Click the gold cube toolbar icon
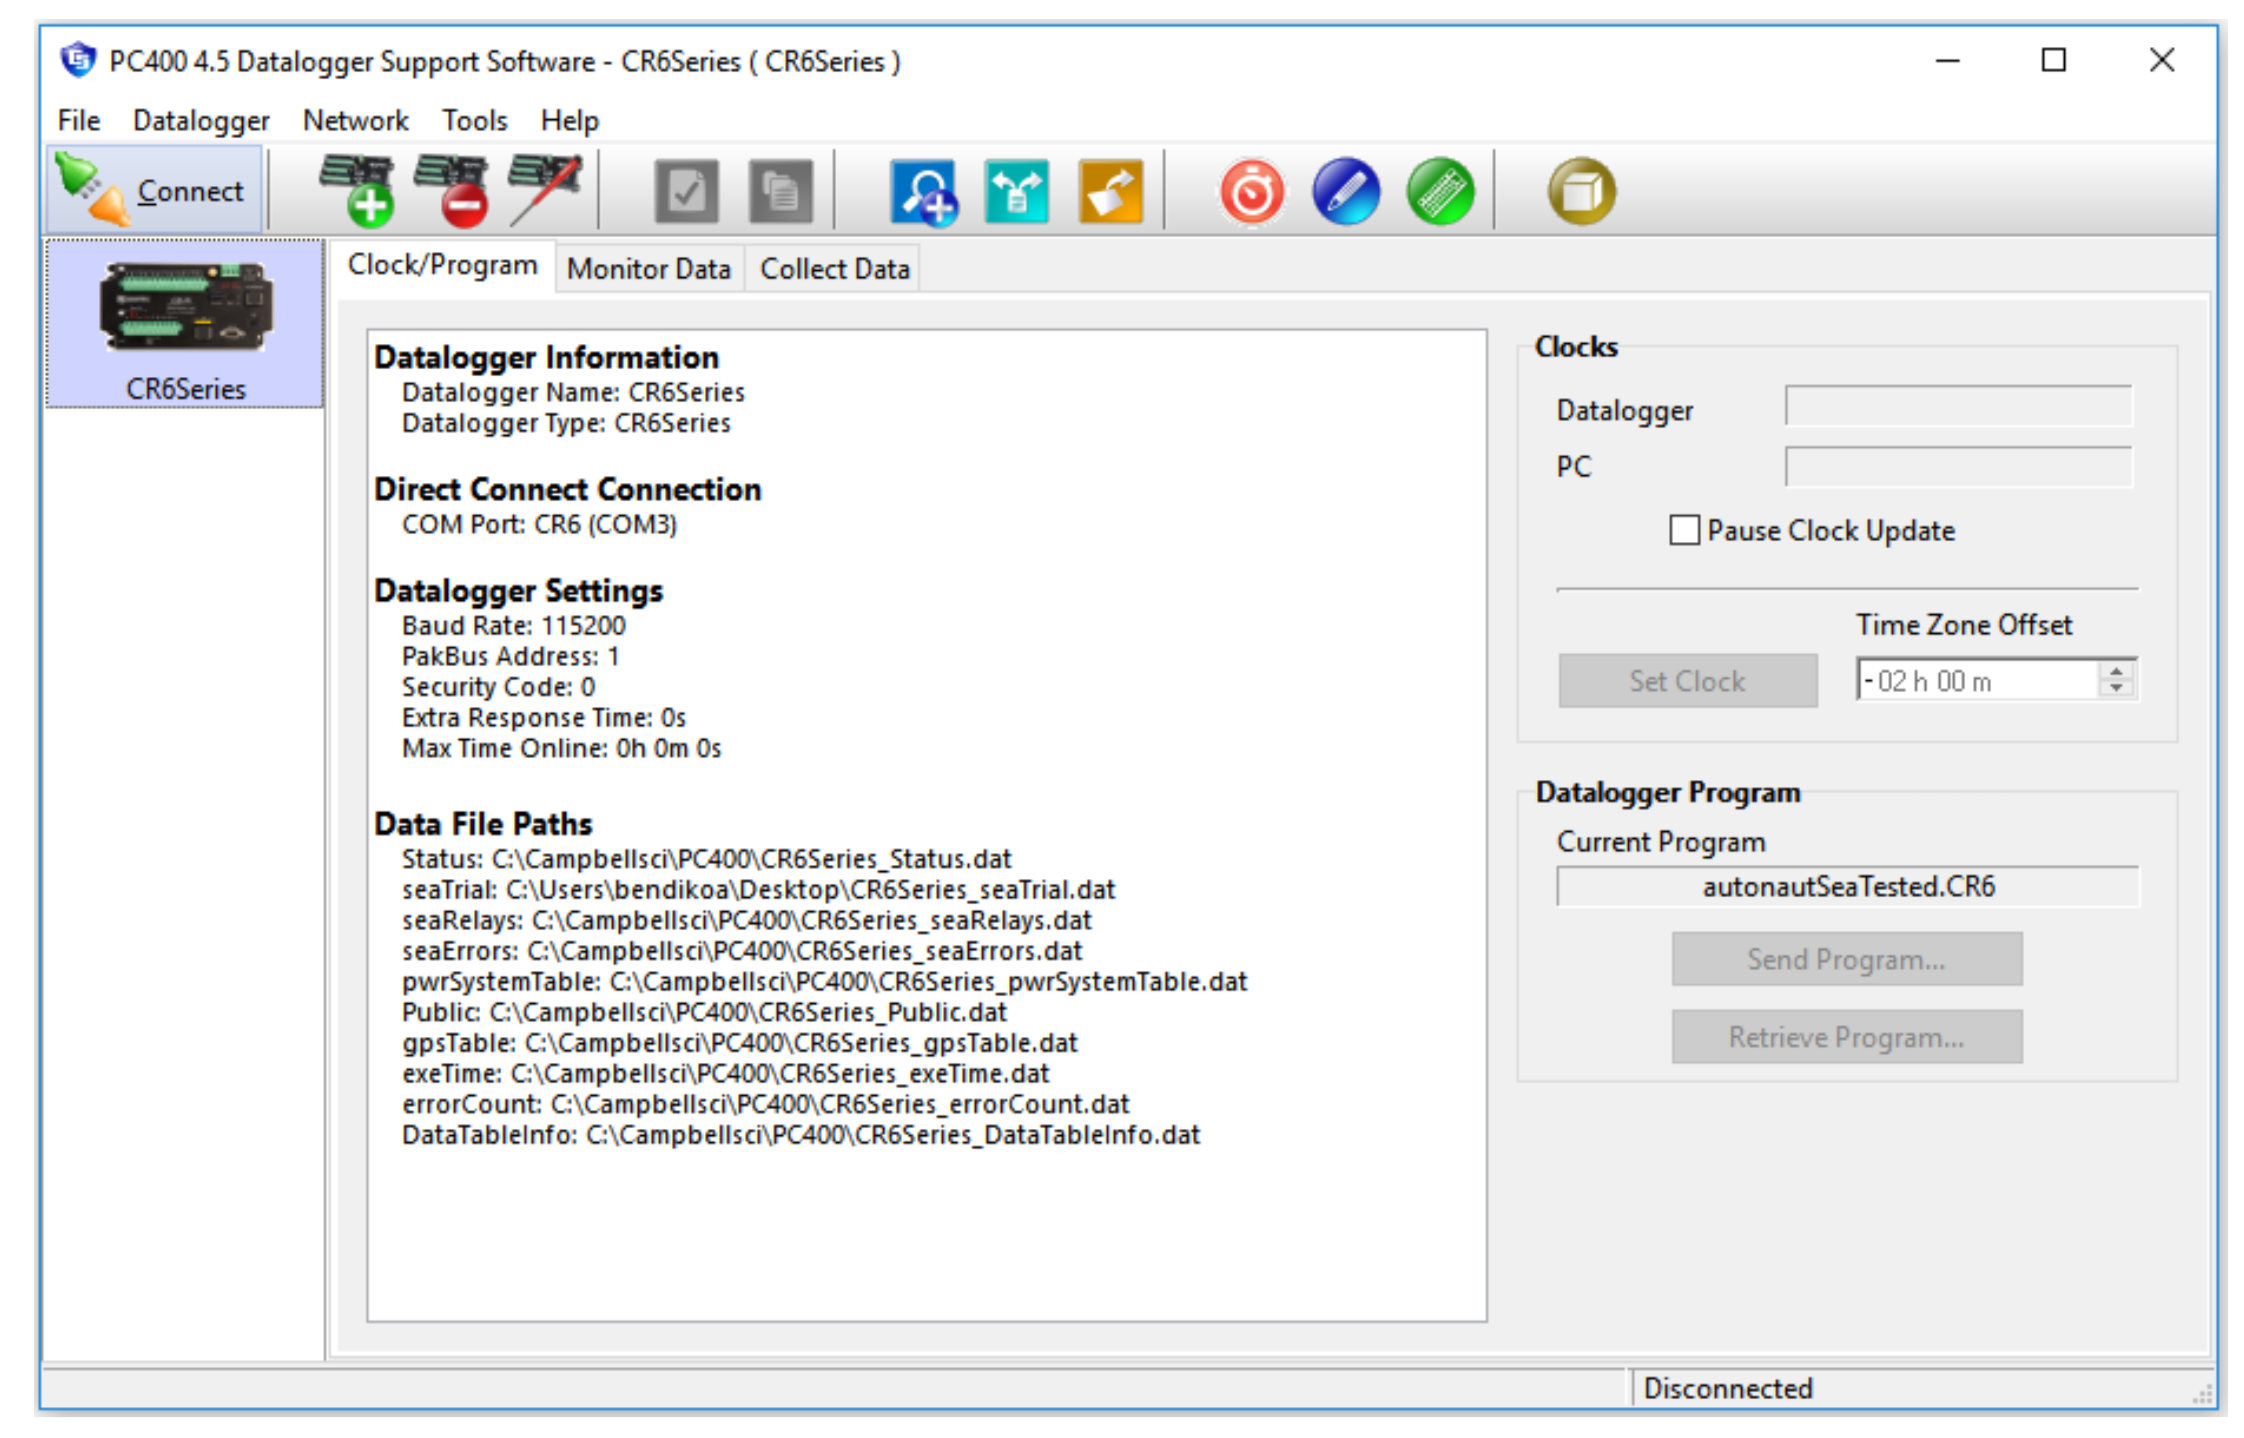 point(1580,192)
